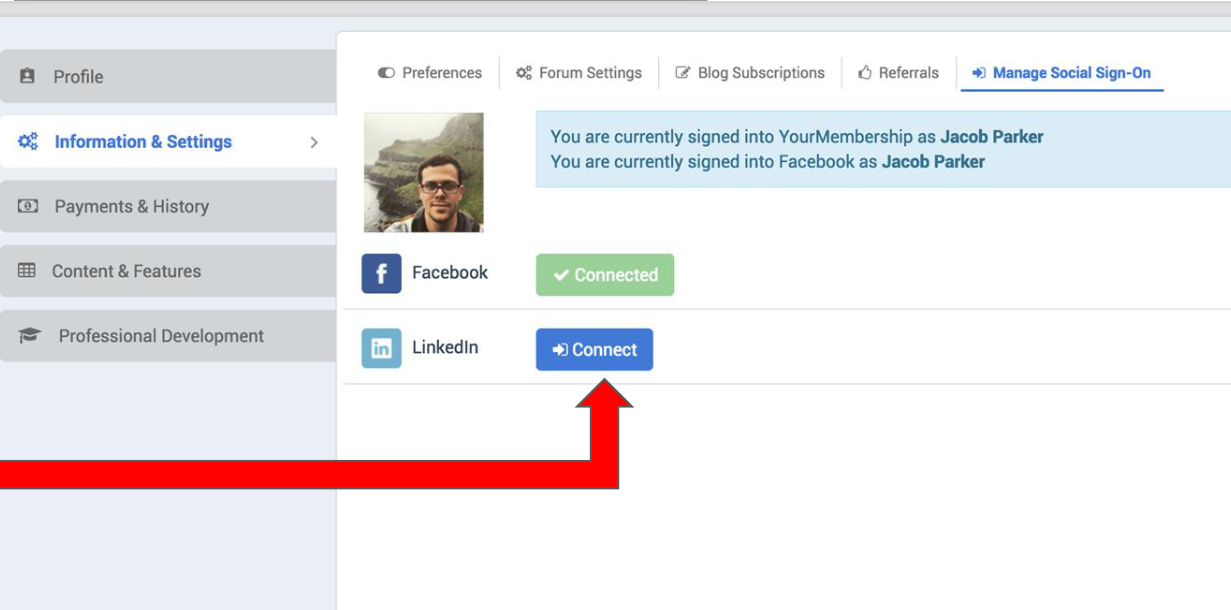Expand the Information & Settings chevron arrow
The width and height of the screenshot is (1231, 610).
click(314, 142)
